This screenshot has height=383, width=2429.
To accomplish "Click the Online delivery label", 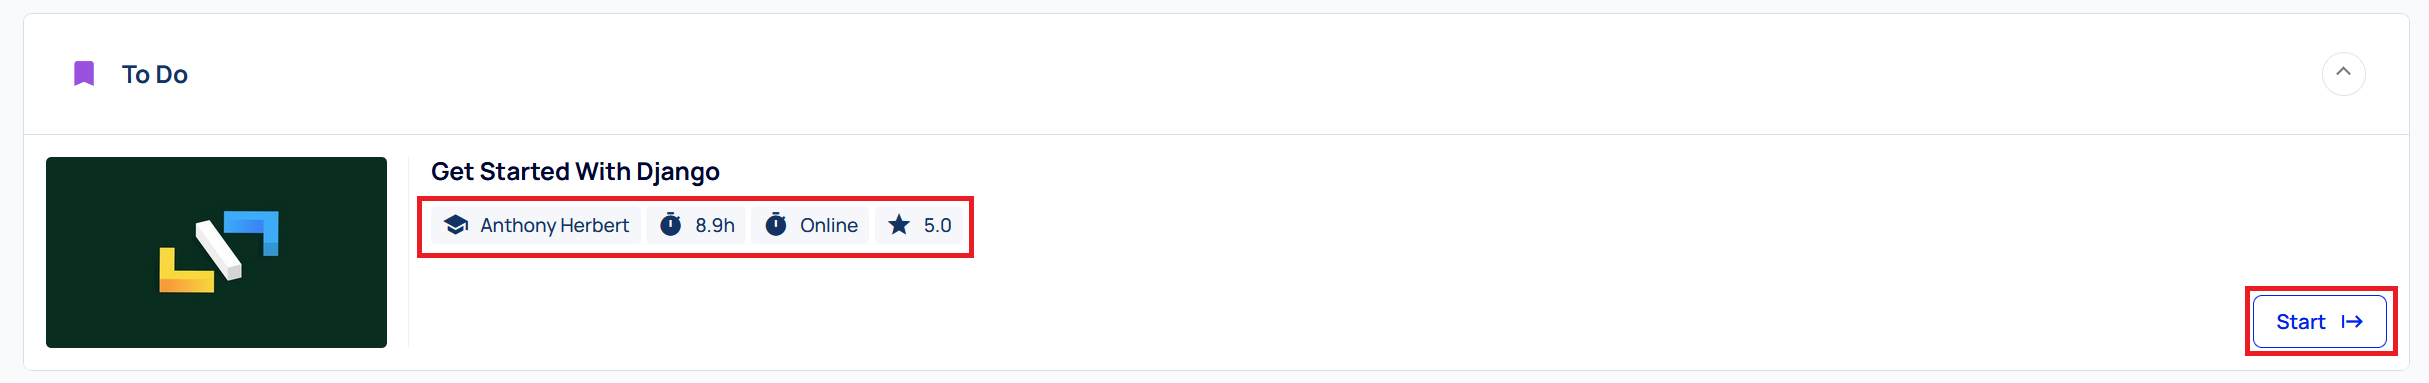I will (829, 225).
